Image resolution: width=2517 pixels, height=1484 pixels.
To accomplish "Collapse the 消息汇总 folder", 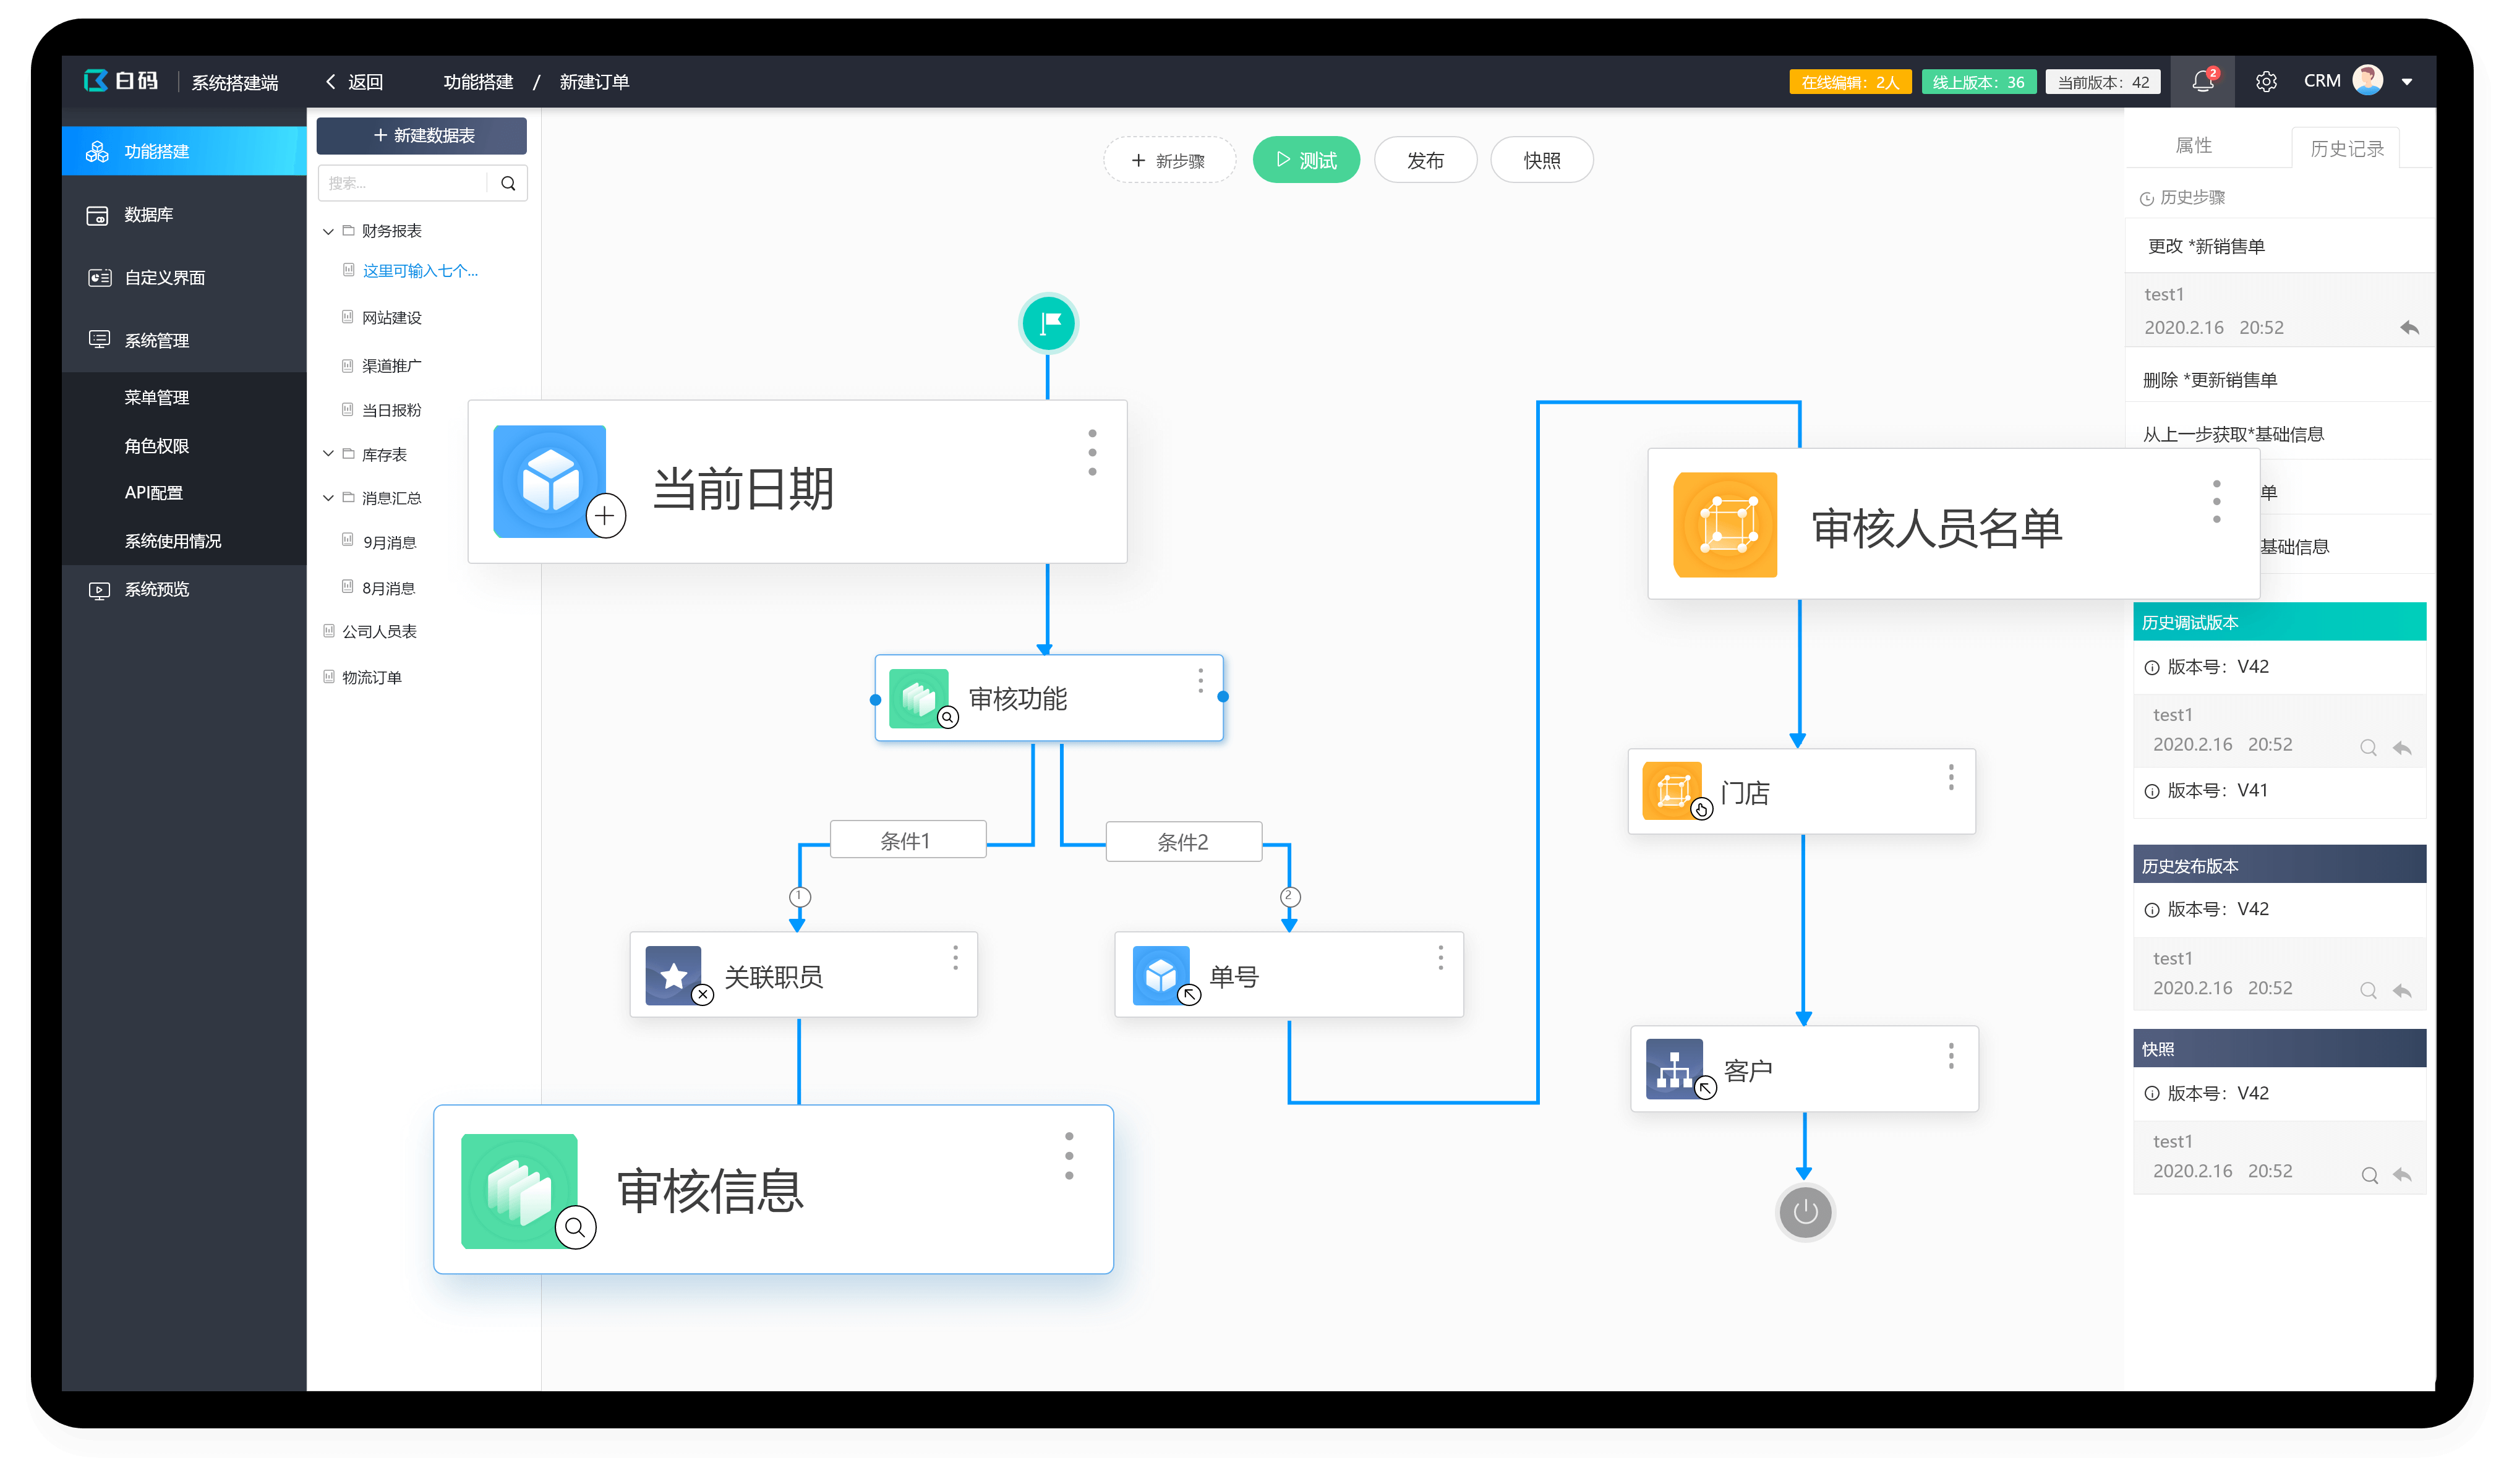I will pyautogui.click(x=328, y=498).
